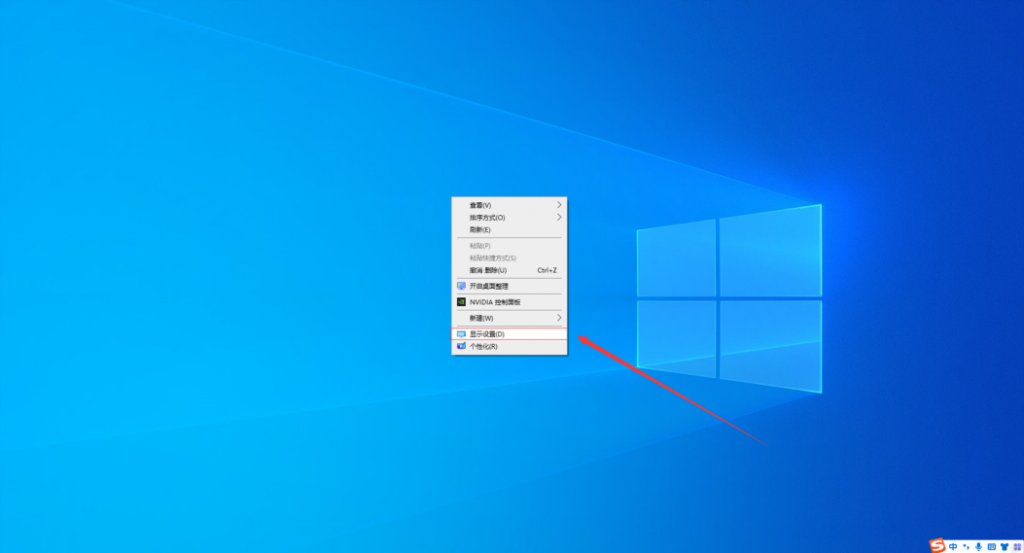
Task: Click the 开启桌面整理 desktop organizer icon
Action: click(x=461, y=286)
